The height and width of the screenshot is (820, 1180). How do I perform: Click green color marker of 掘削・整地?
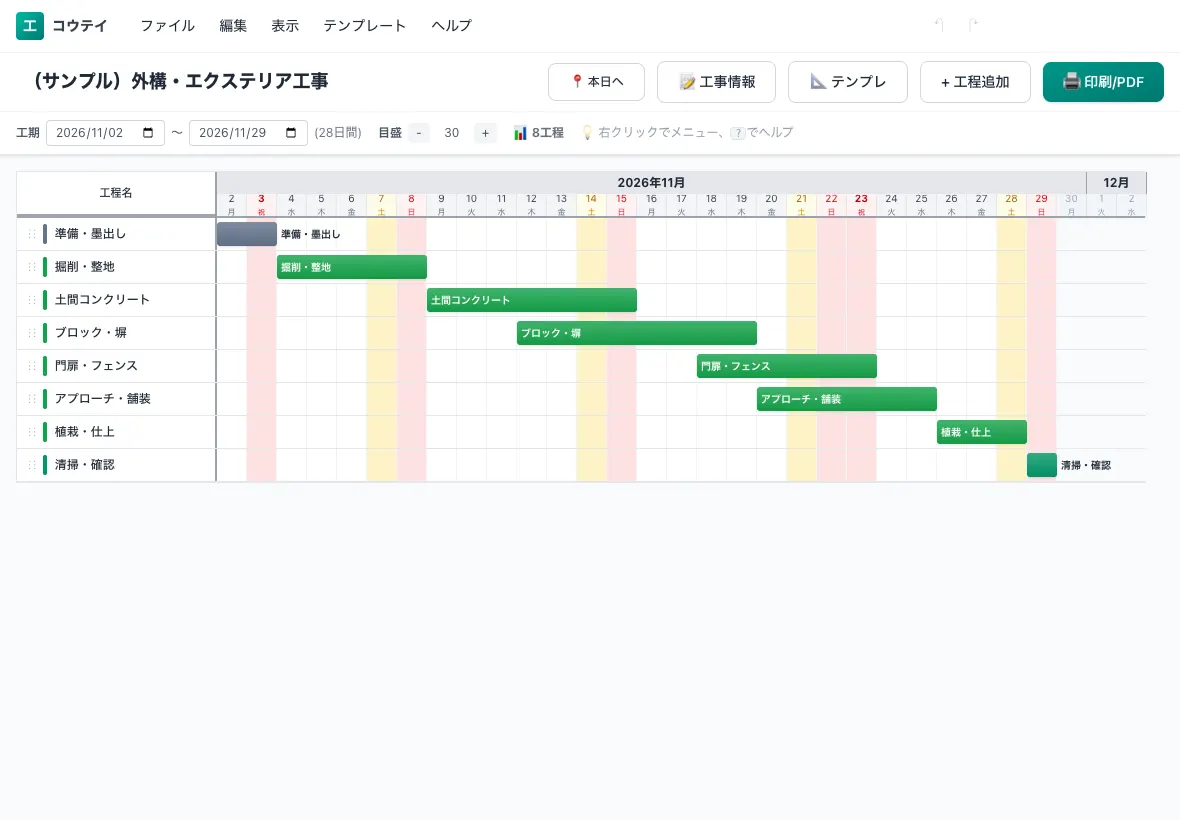[45, 267]
